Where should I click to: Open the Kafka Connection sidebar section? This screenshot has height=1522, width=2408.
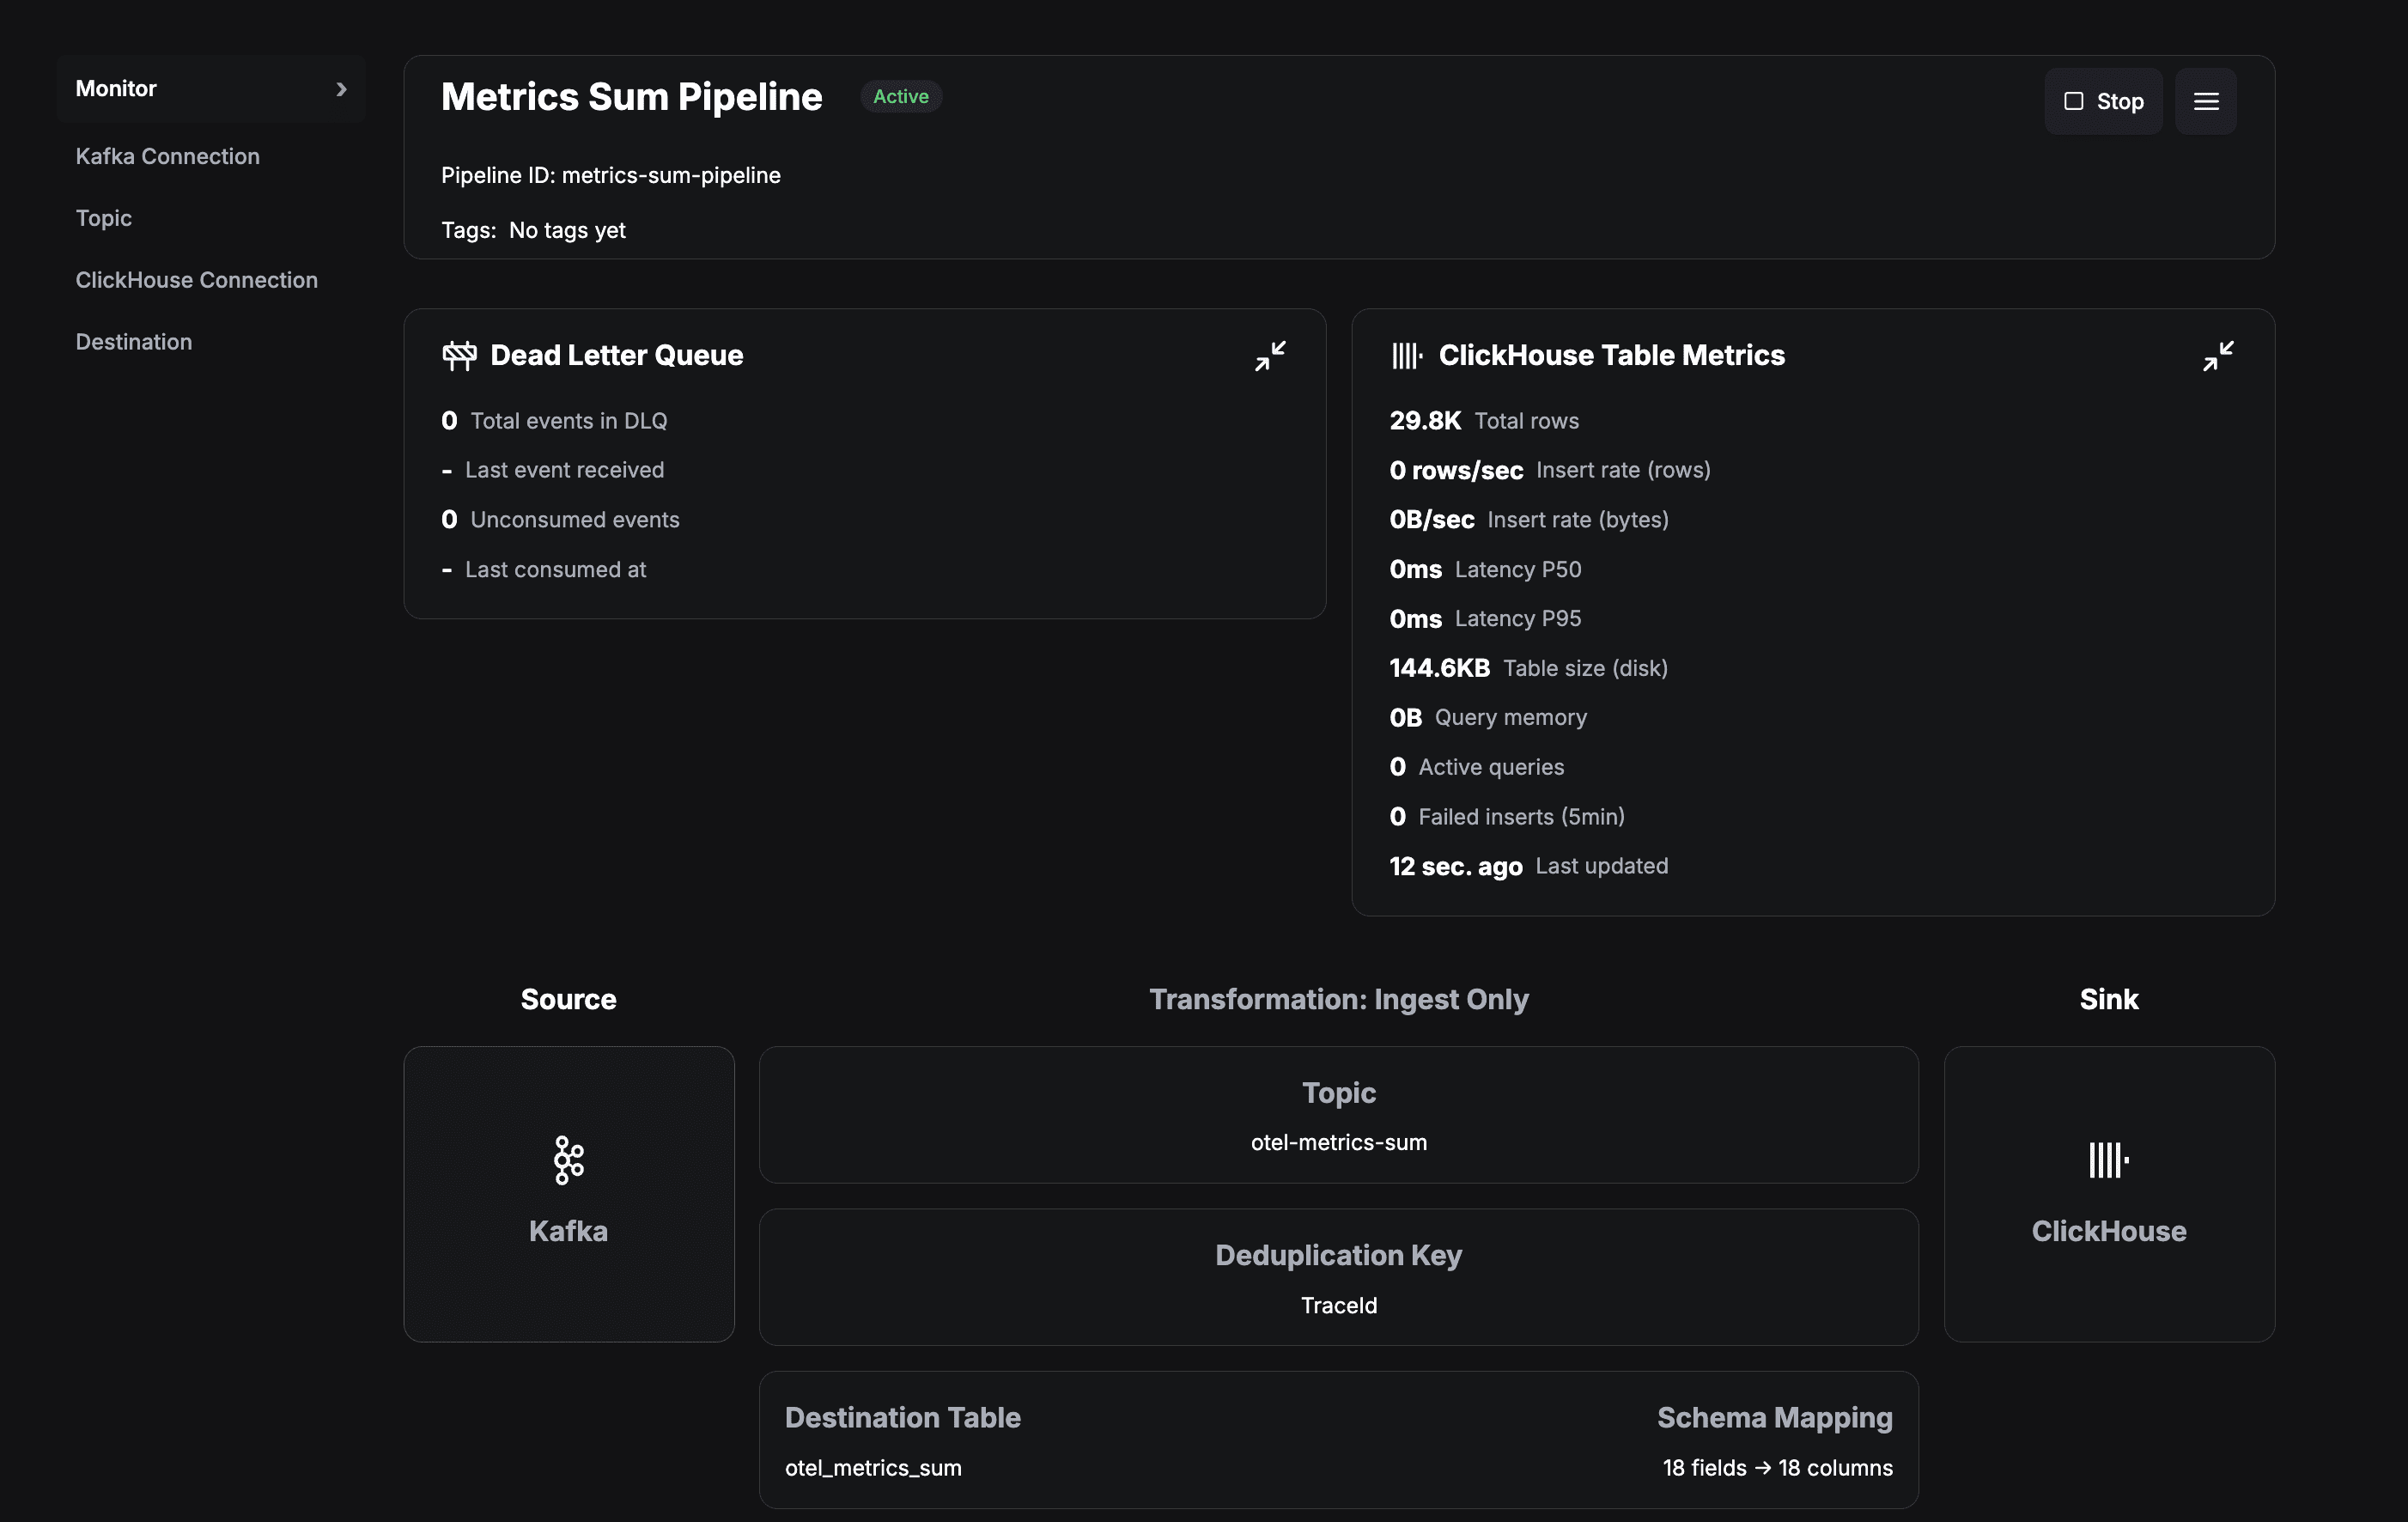click(x=167, y=156)
